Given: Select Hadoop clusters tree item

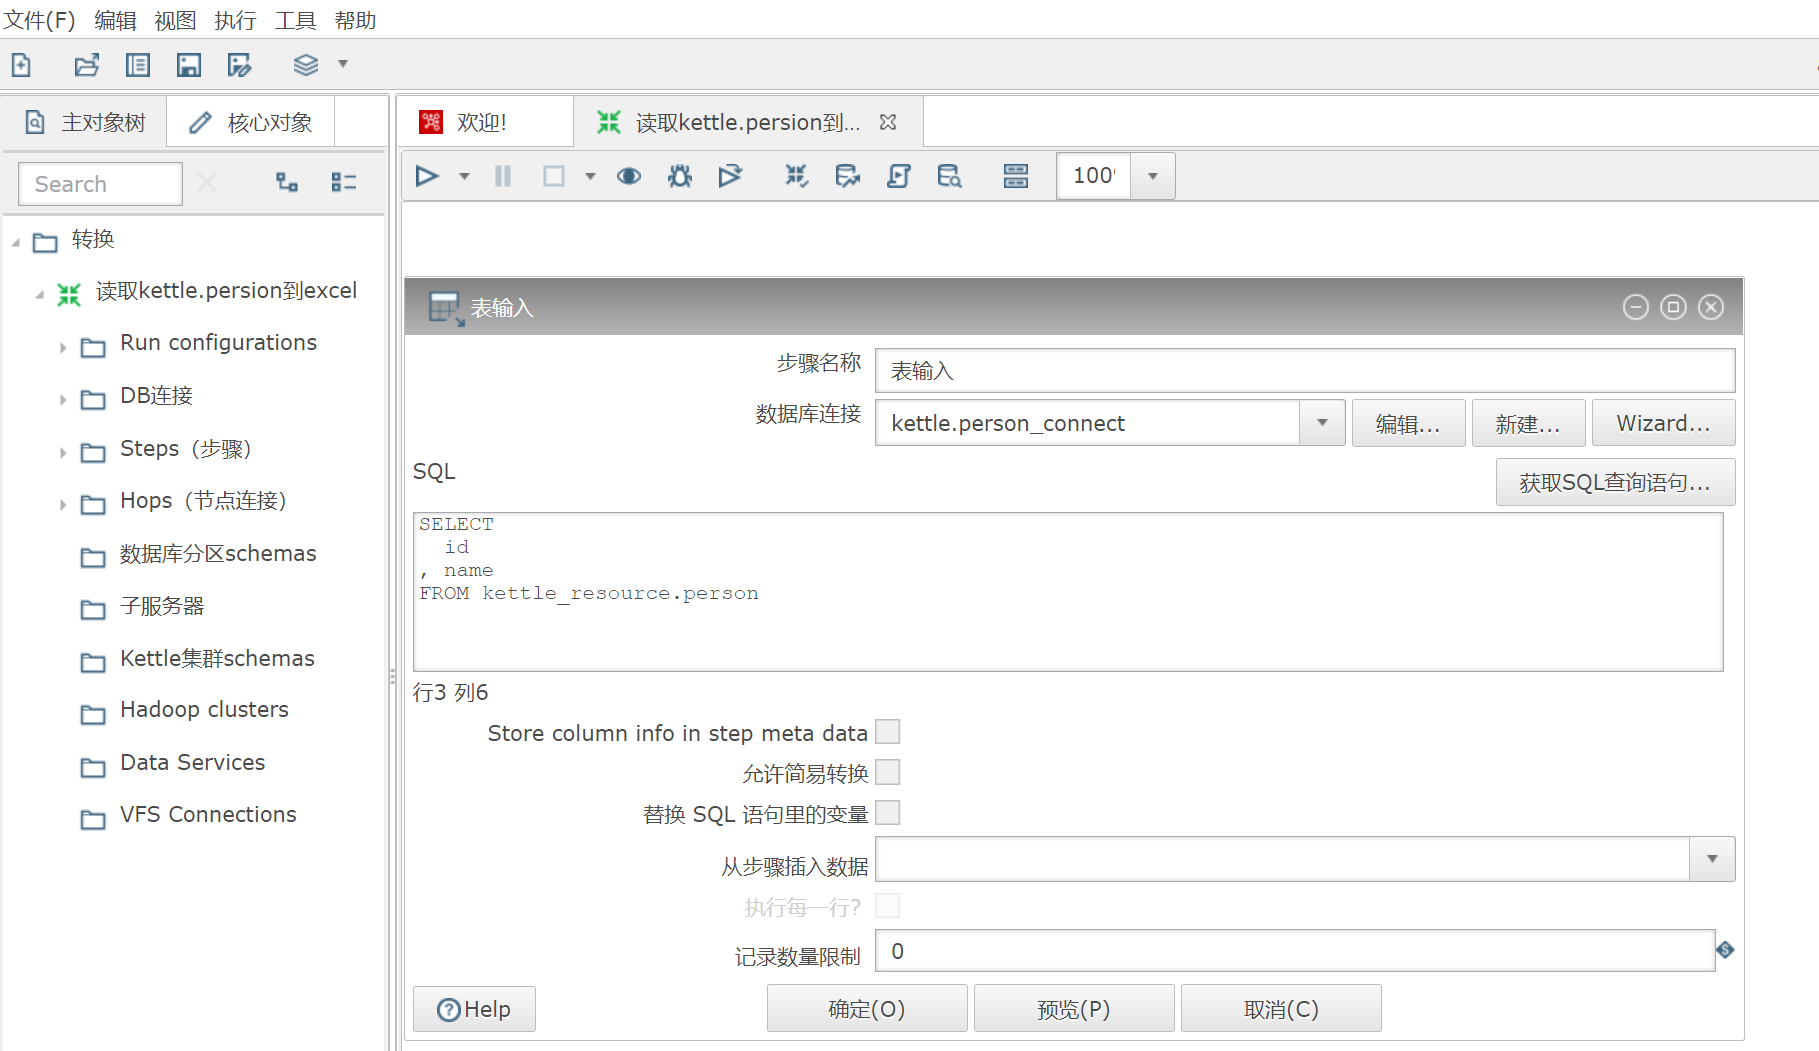Looking at the screenshot, I should point(204,710).
